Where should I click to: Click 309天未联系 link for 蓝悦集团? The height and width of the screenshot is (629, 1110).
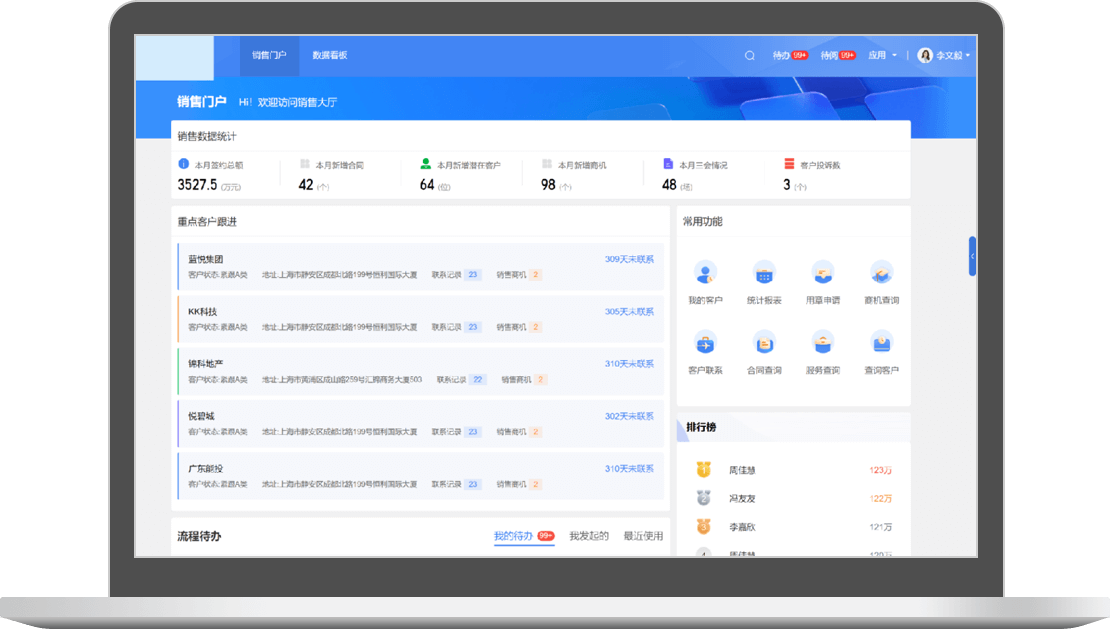coord(629,259)
